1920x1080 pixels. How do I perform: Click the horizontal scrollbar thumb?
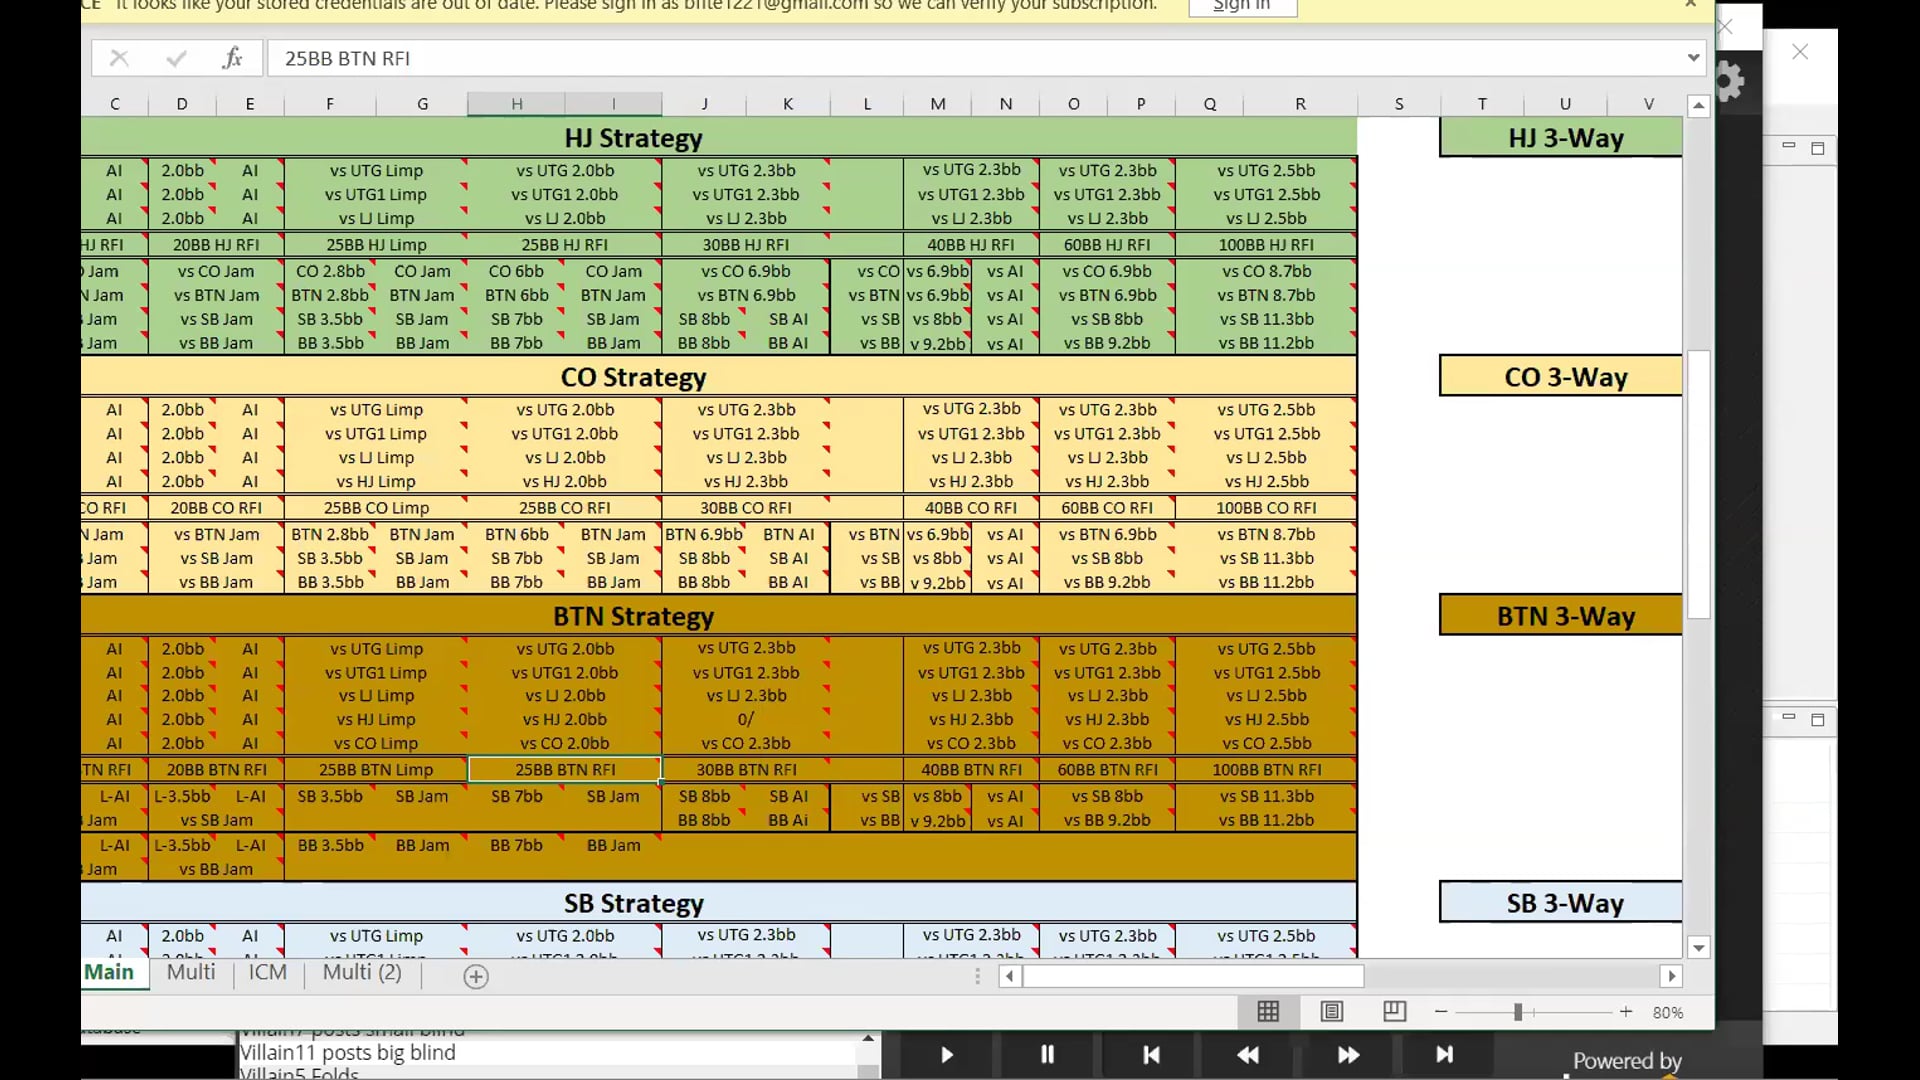[1193, 976]
